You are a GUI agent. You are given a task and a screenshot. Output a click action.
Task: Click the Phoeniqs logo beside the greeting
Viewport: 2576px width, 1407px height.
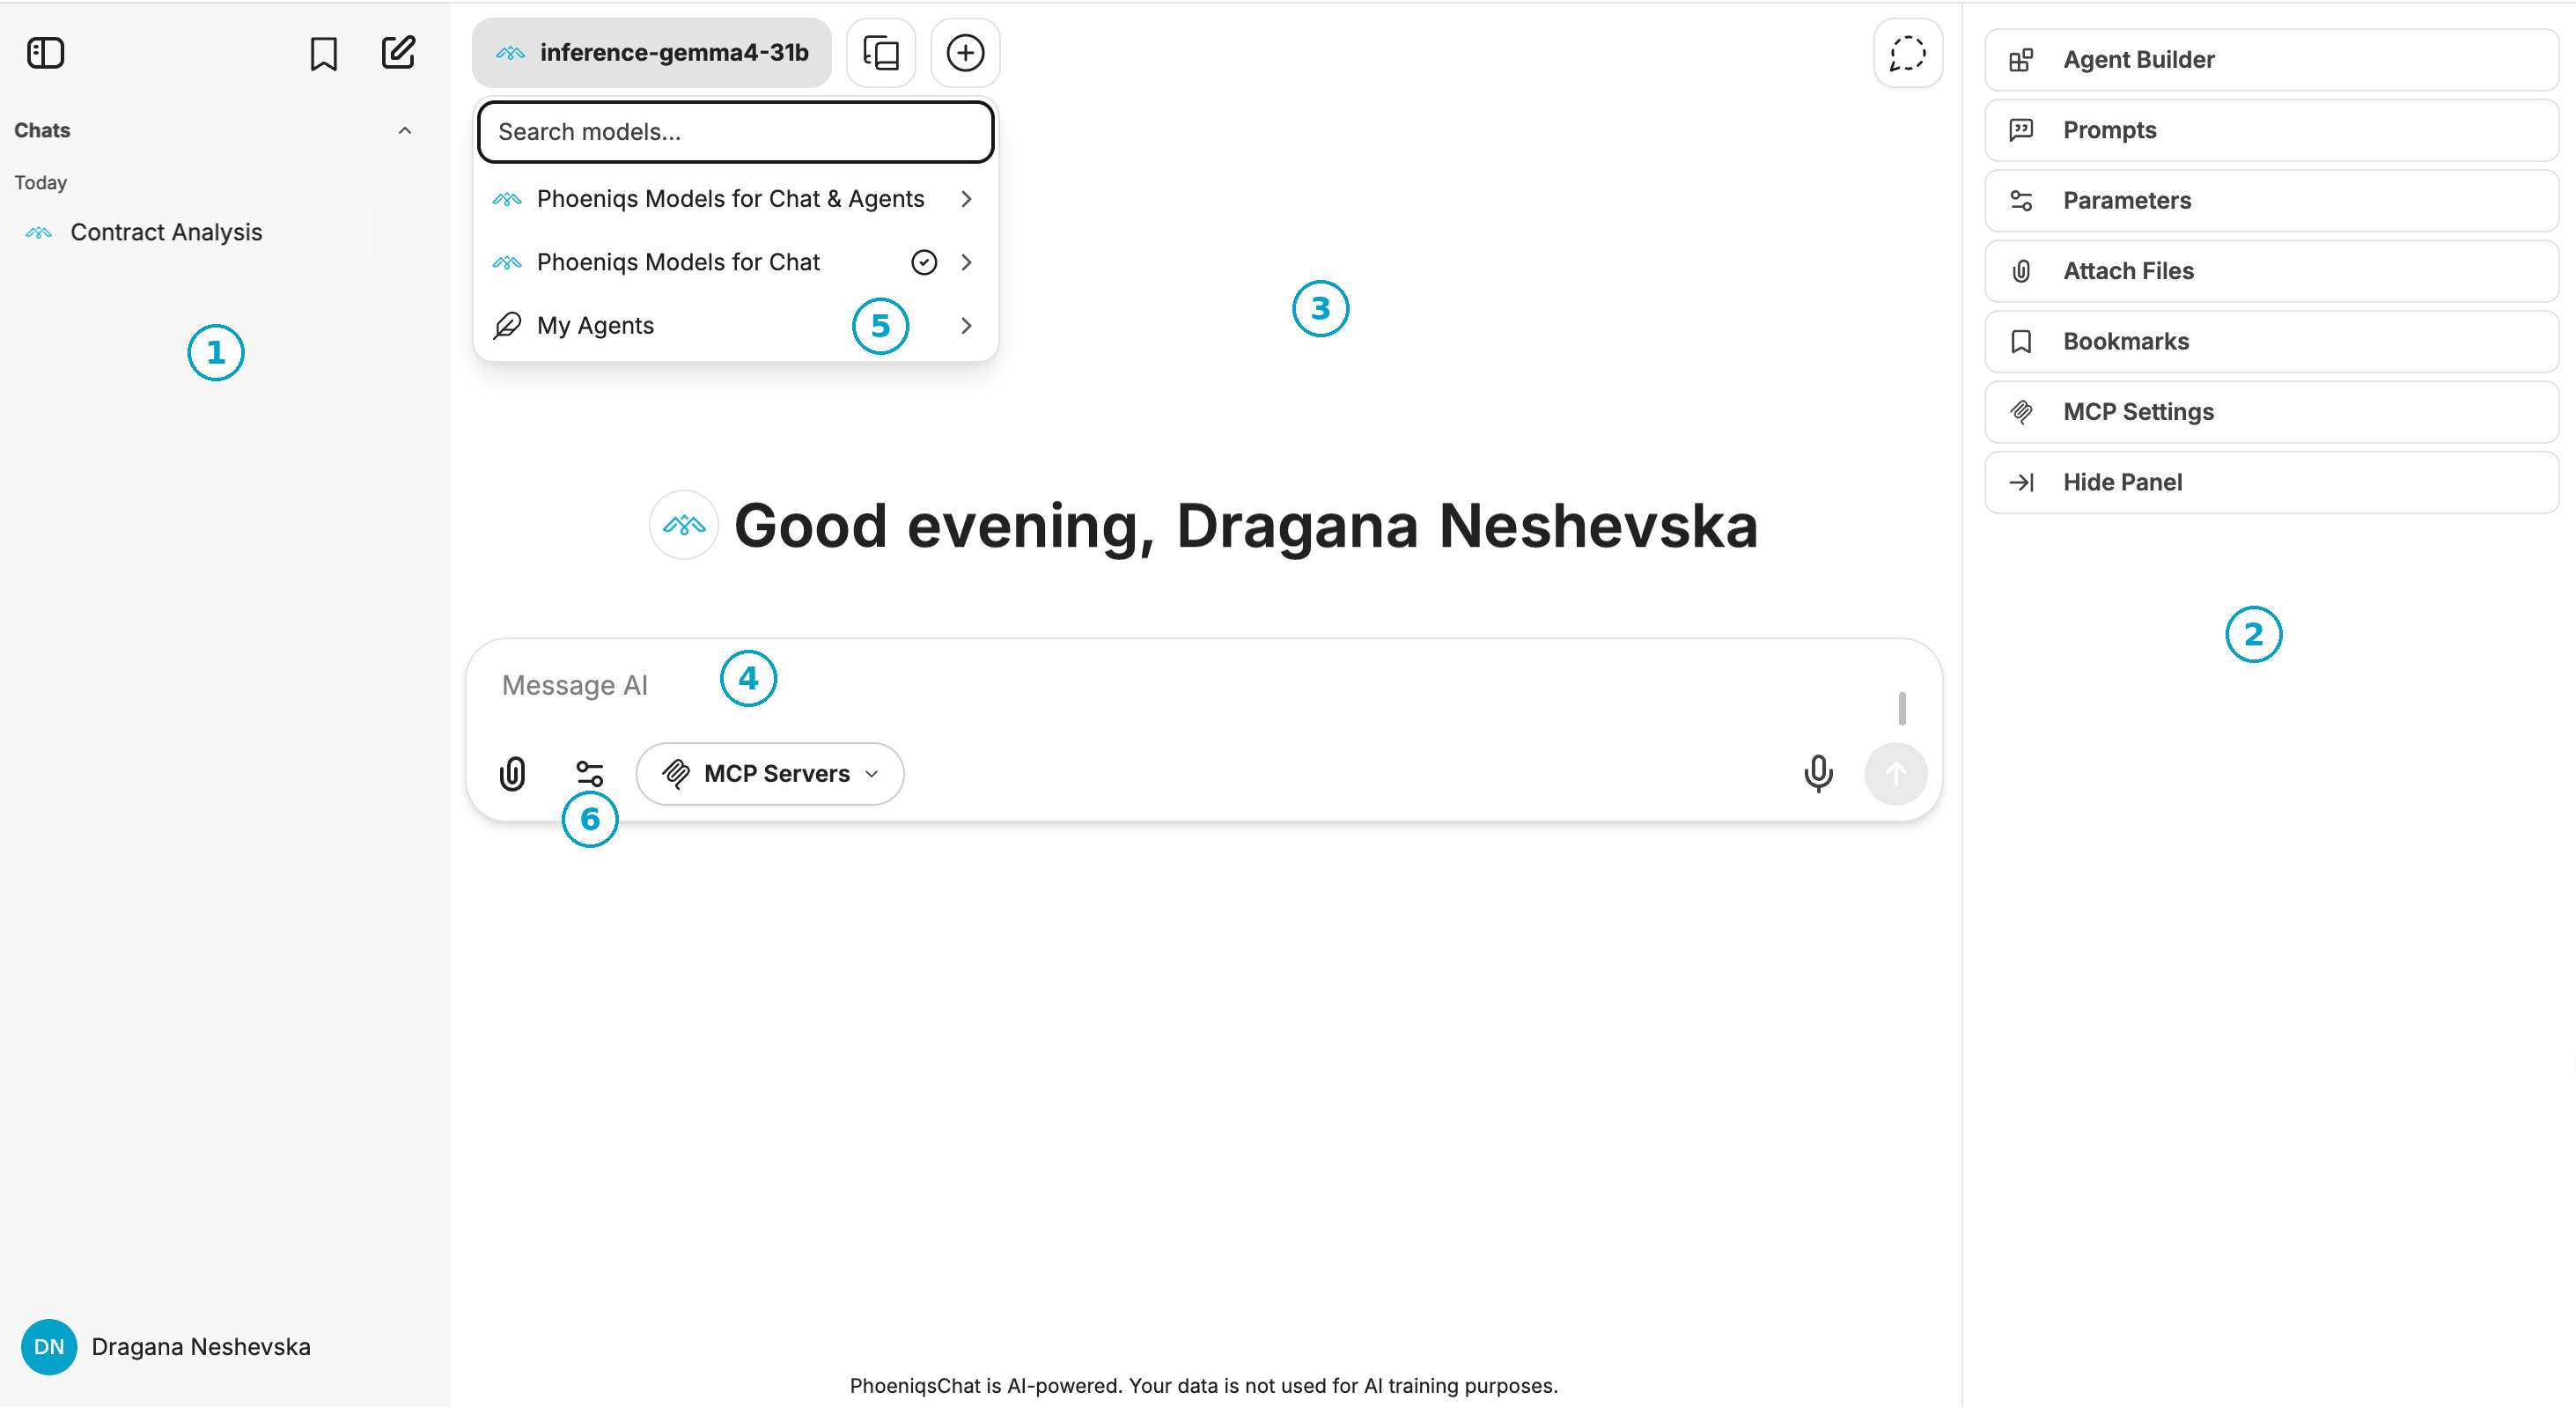tap(684, 525)
